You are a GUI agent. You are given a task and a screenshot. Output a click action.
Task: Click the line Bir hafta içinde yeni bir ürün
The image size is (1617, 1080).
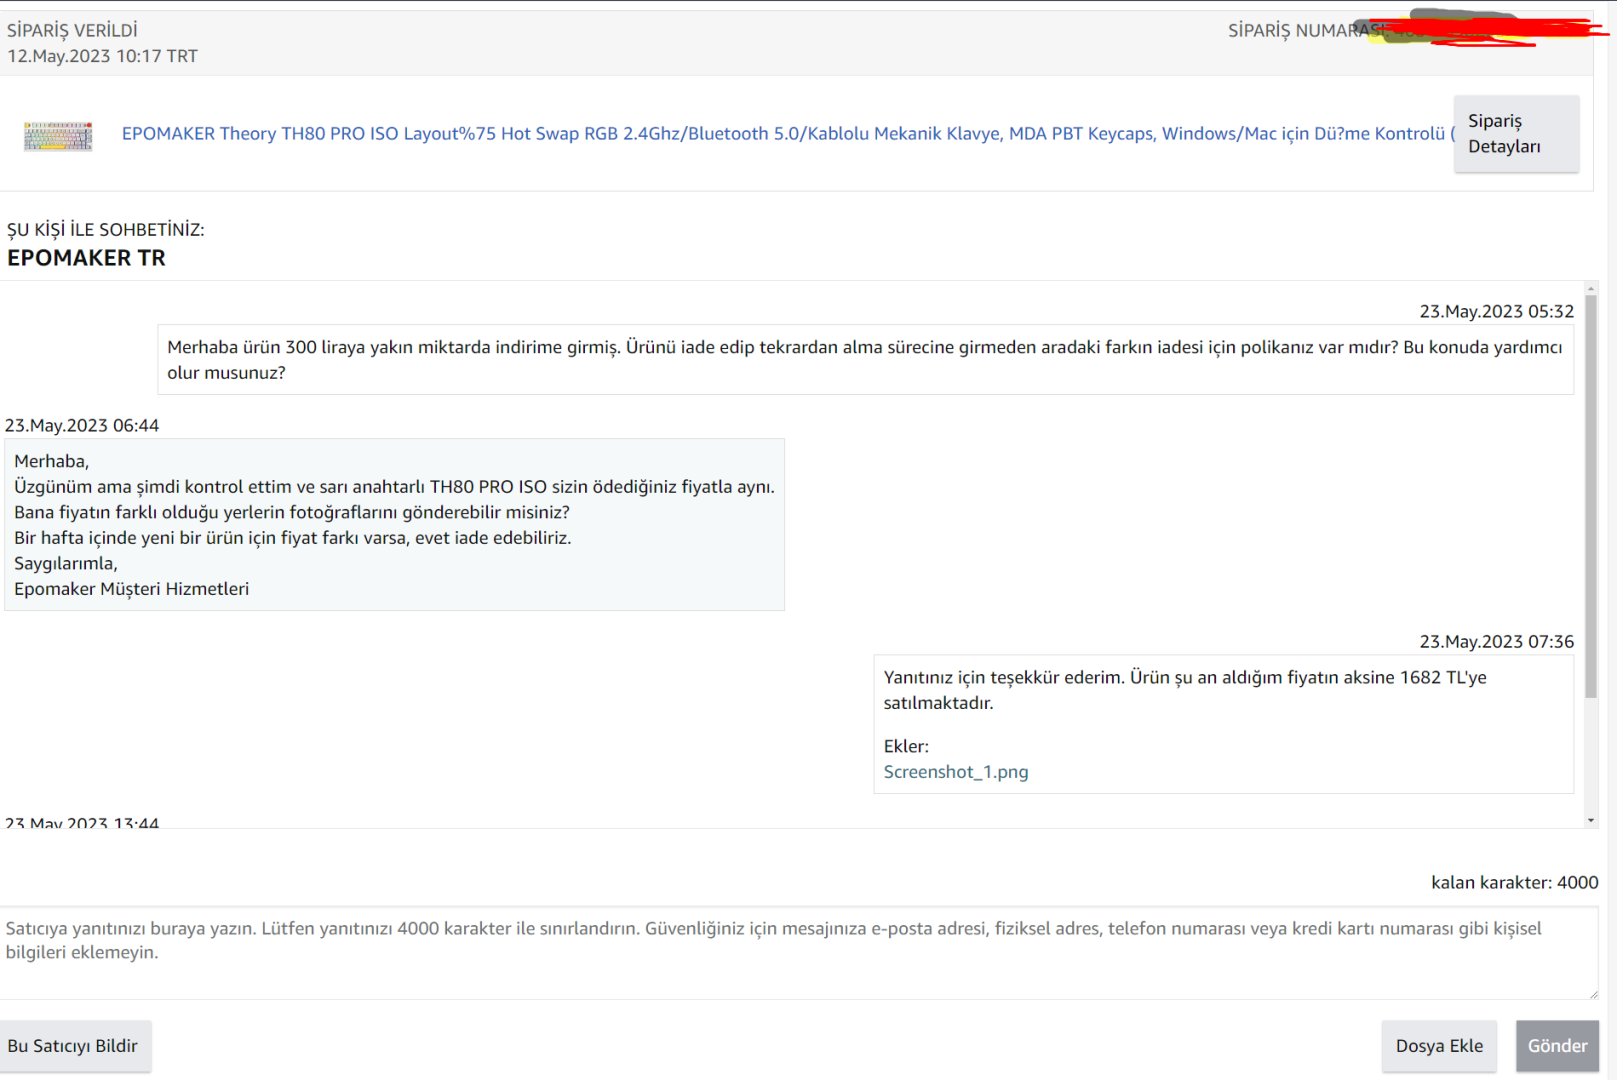[293, 538]
